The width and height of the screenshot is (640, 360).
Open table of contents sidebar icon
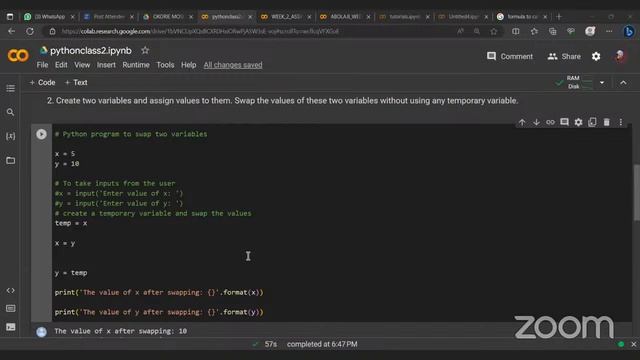[x=11, y=88]
